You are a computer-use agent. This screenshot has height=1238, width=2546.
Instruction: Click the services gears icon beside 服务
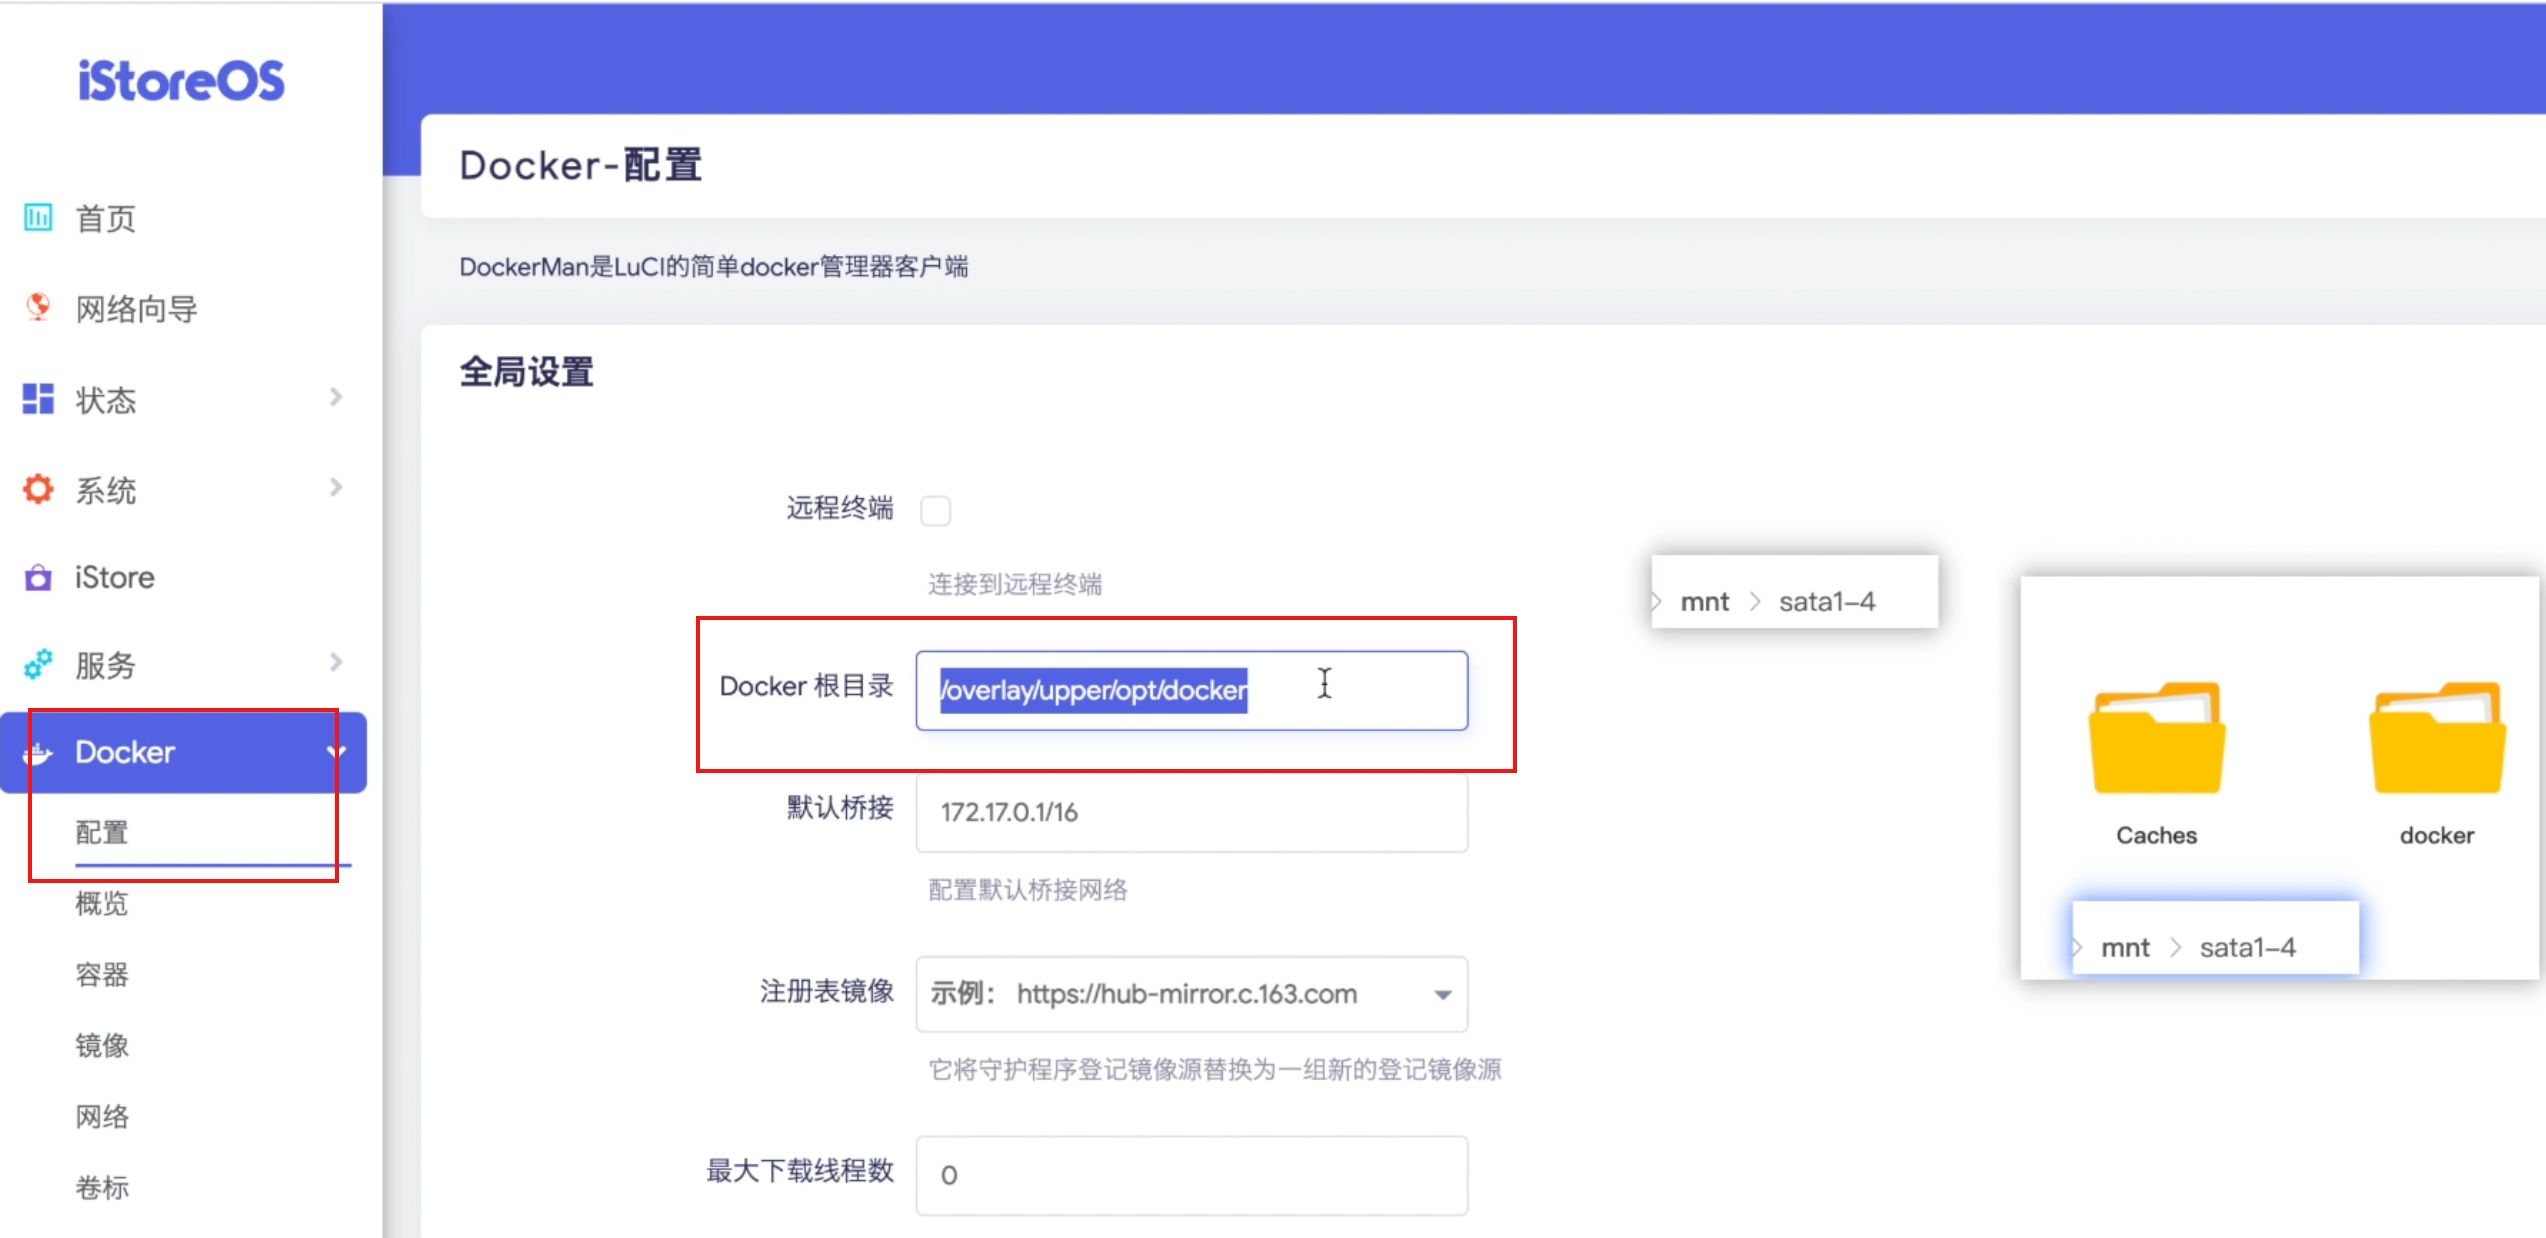click(38, 664)
